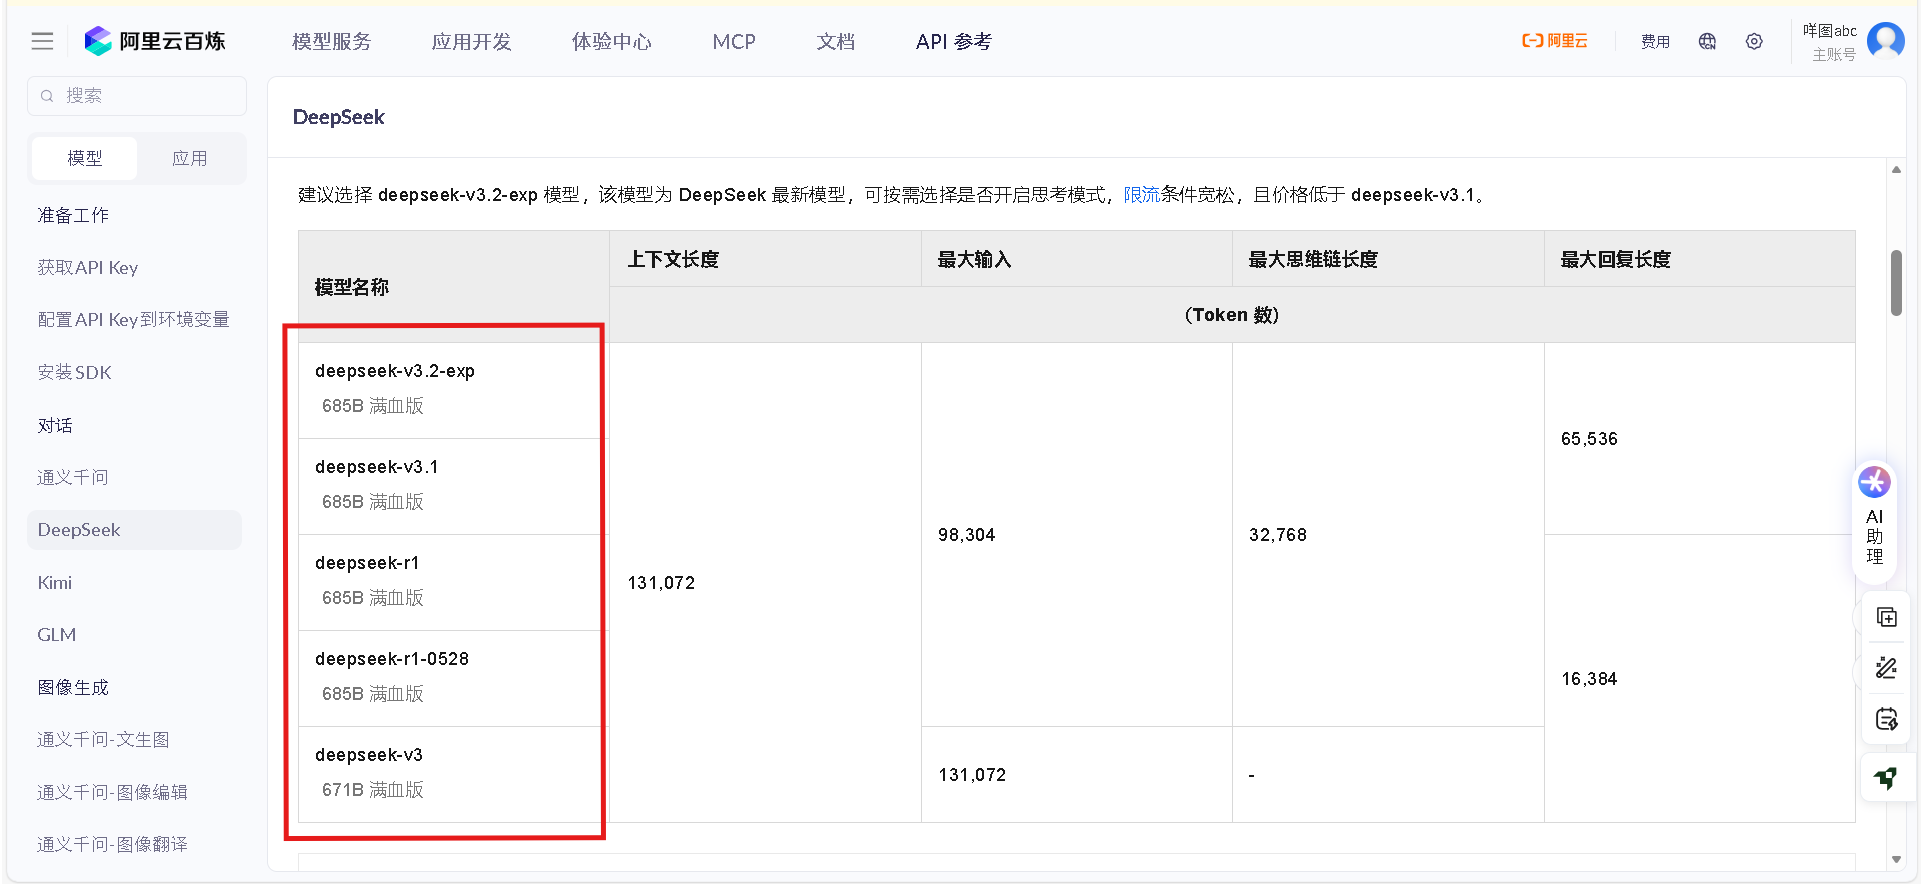This screenshot has height=884, width=1921.
Task: Click the DeepSeek page title
Action: point(339,117)
